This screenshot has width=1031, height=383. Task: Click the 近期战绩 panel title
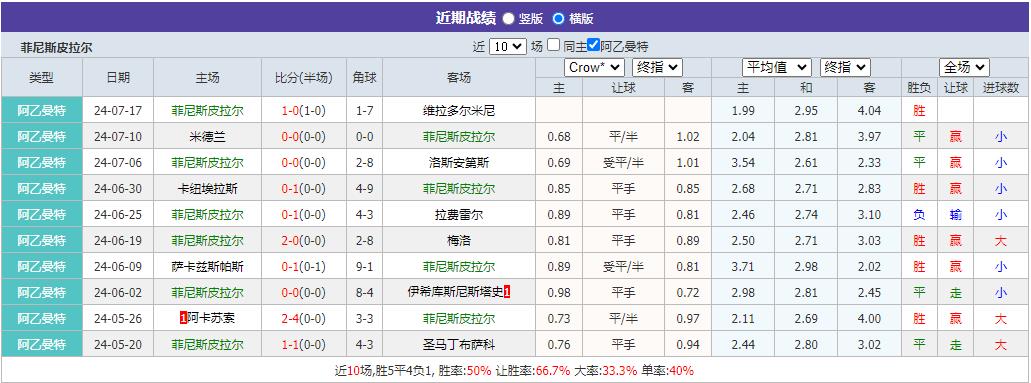point(466,18)
